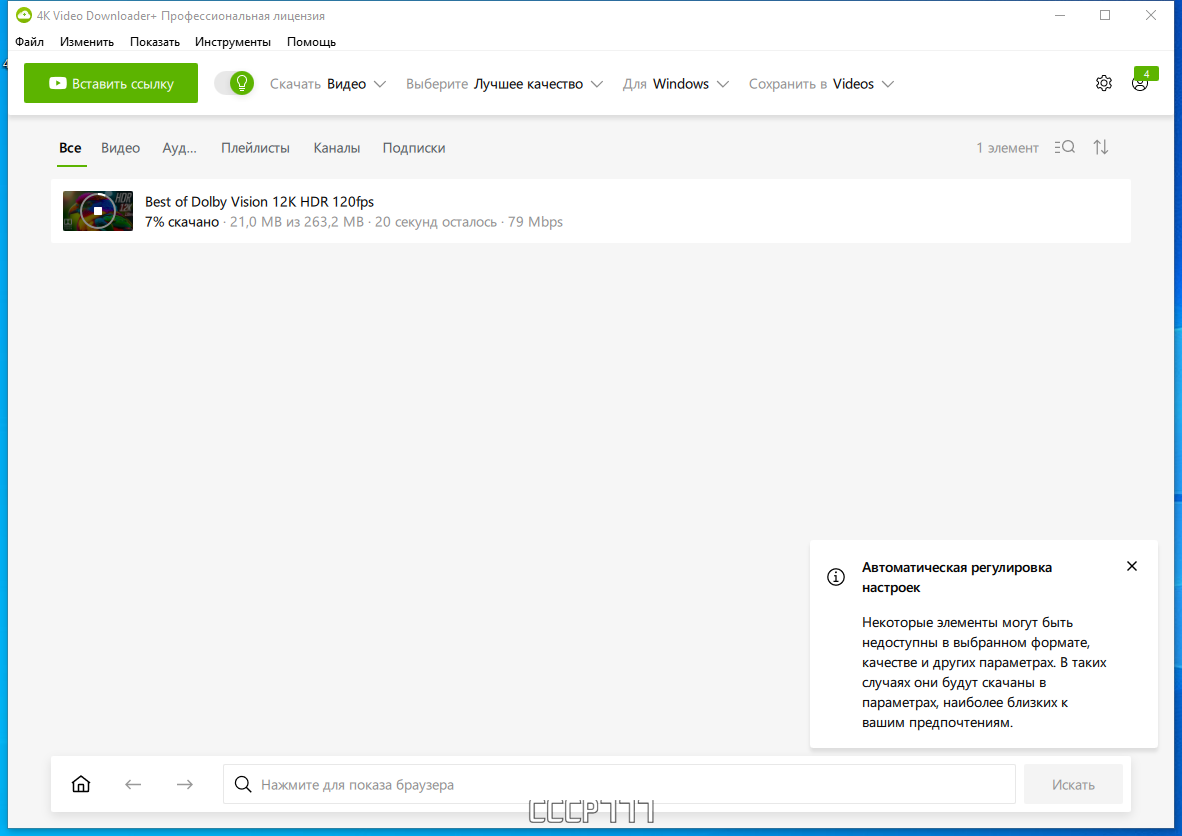This screenshot has width=1182, height=836.
Task: Click the 1 элемент counter text
Action: 1007,148
